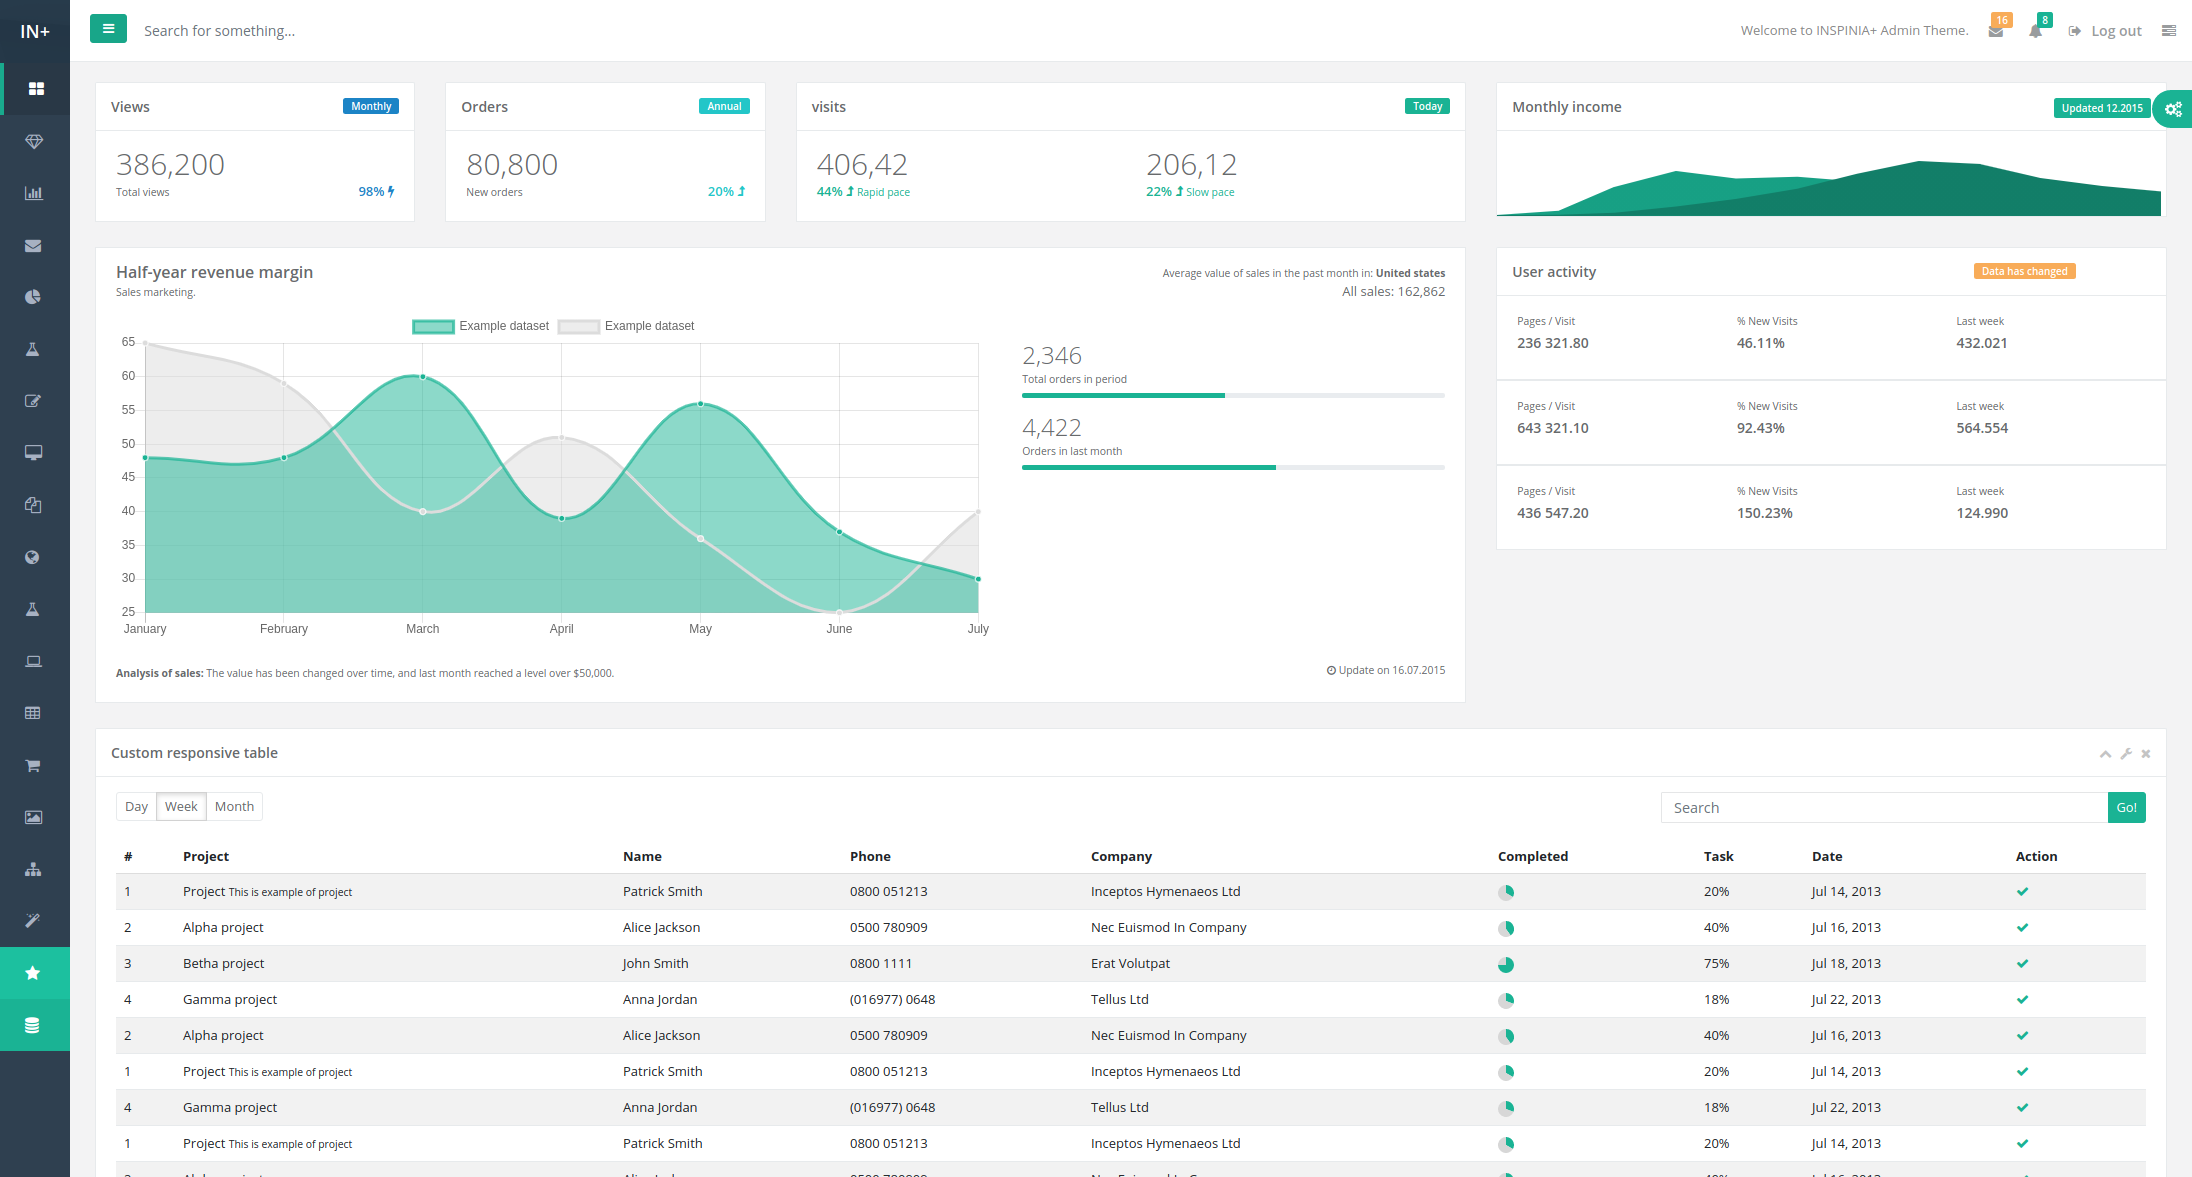Open the theme configuration gears button
The height and width of the screenshot is (1177, 2192).
click(x=2172, y=109)
